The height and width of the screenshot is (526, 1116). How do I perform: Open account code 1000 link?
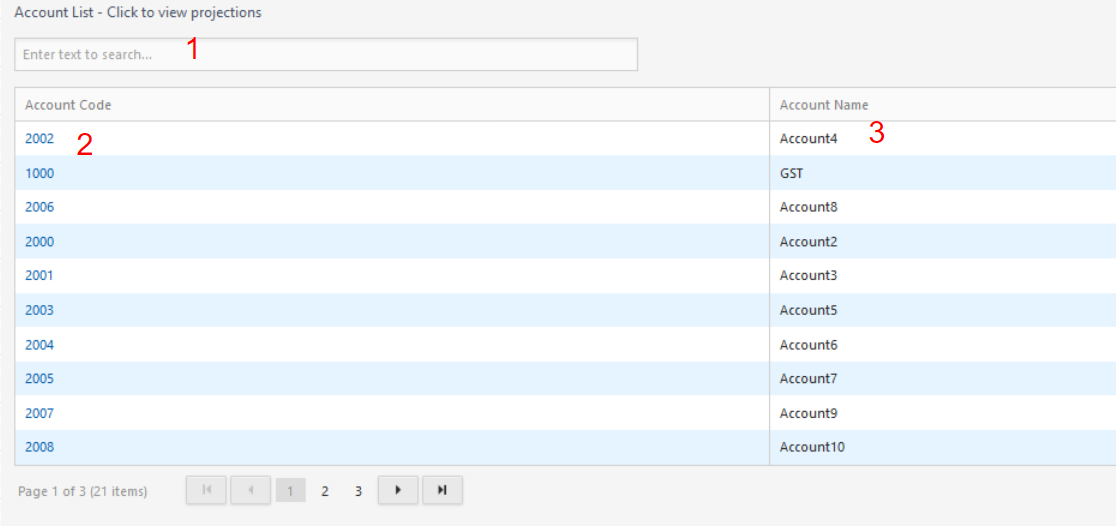39,173
